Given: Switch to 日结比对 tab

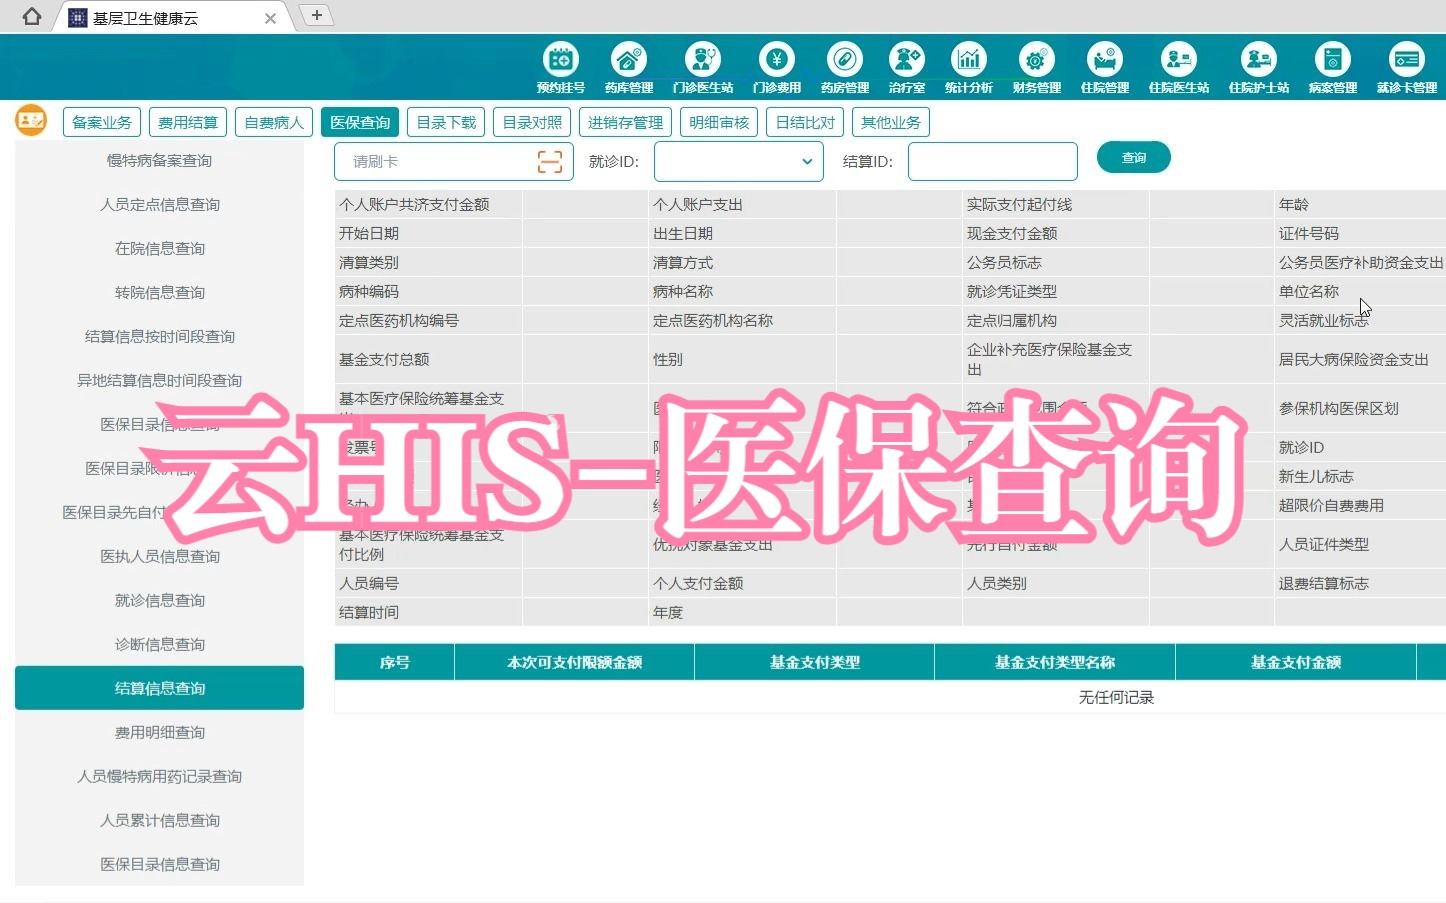Looking at the screenshot, I should (x=805, y=122).
